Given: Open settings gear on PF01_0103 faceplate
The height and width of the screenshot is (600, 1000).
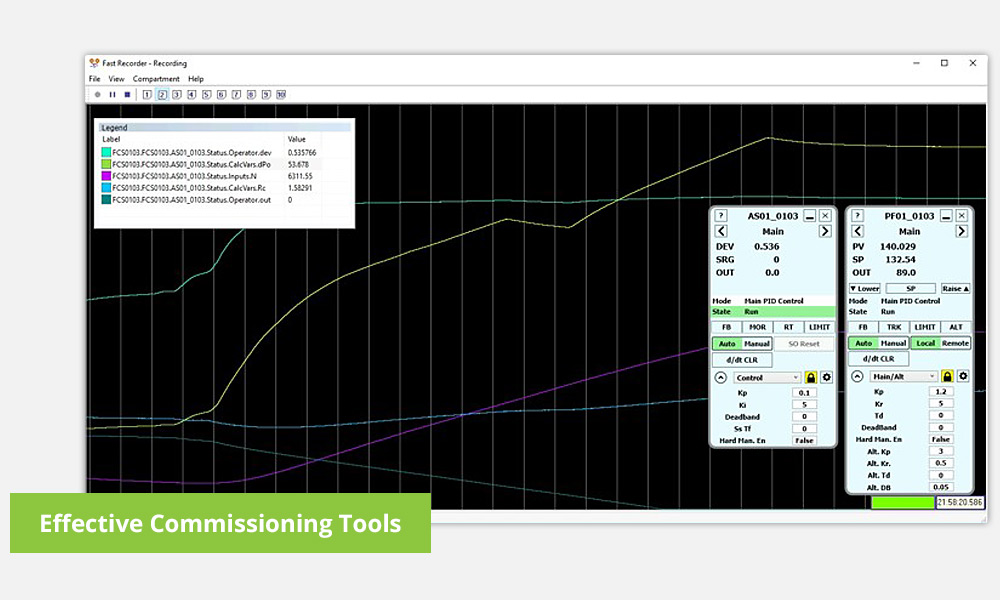Looking at the screenshot, I should pyautogui.click(x=963, y=376).
